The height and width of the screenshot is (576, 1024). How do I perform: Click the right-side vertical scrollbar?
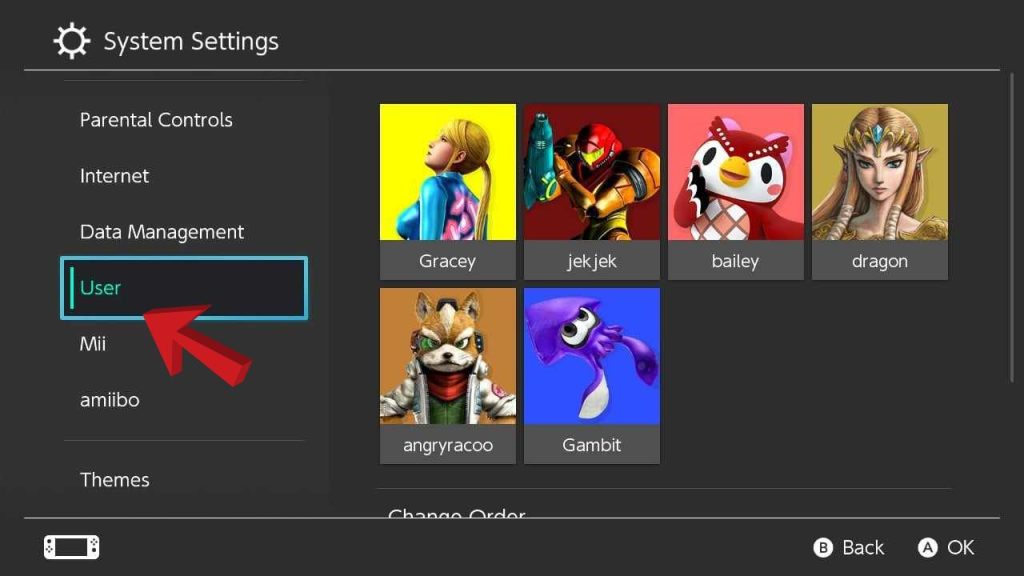(1012, 228)
